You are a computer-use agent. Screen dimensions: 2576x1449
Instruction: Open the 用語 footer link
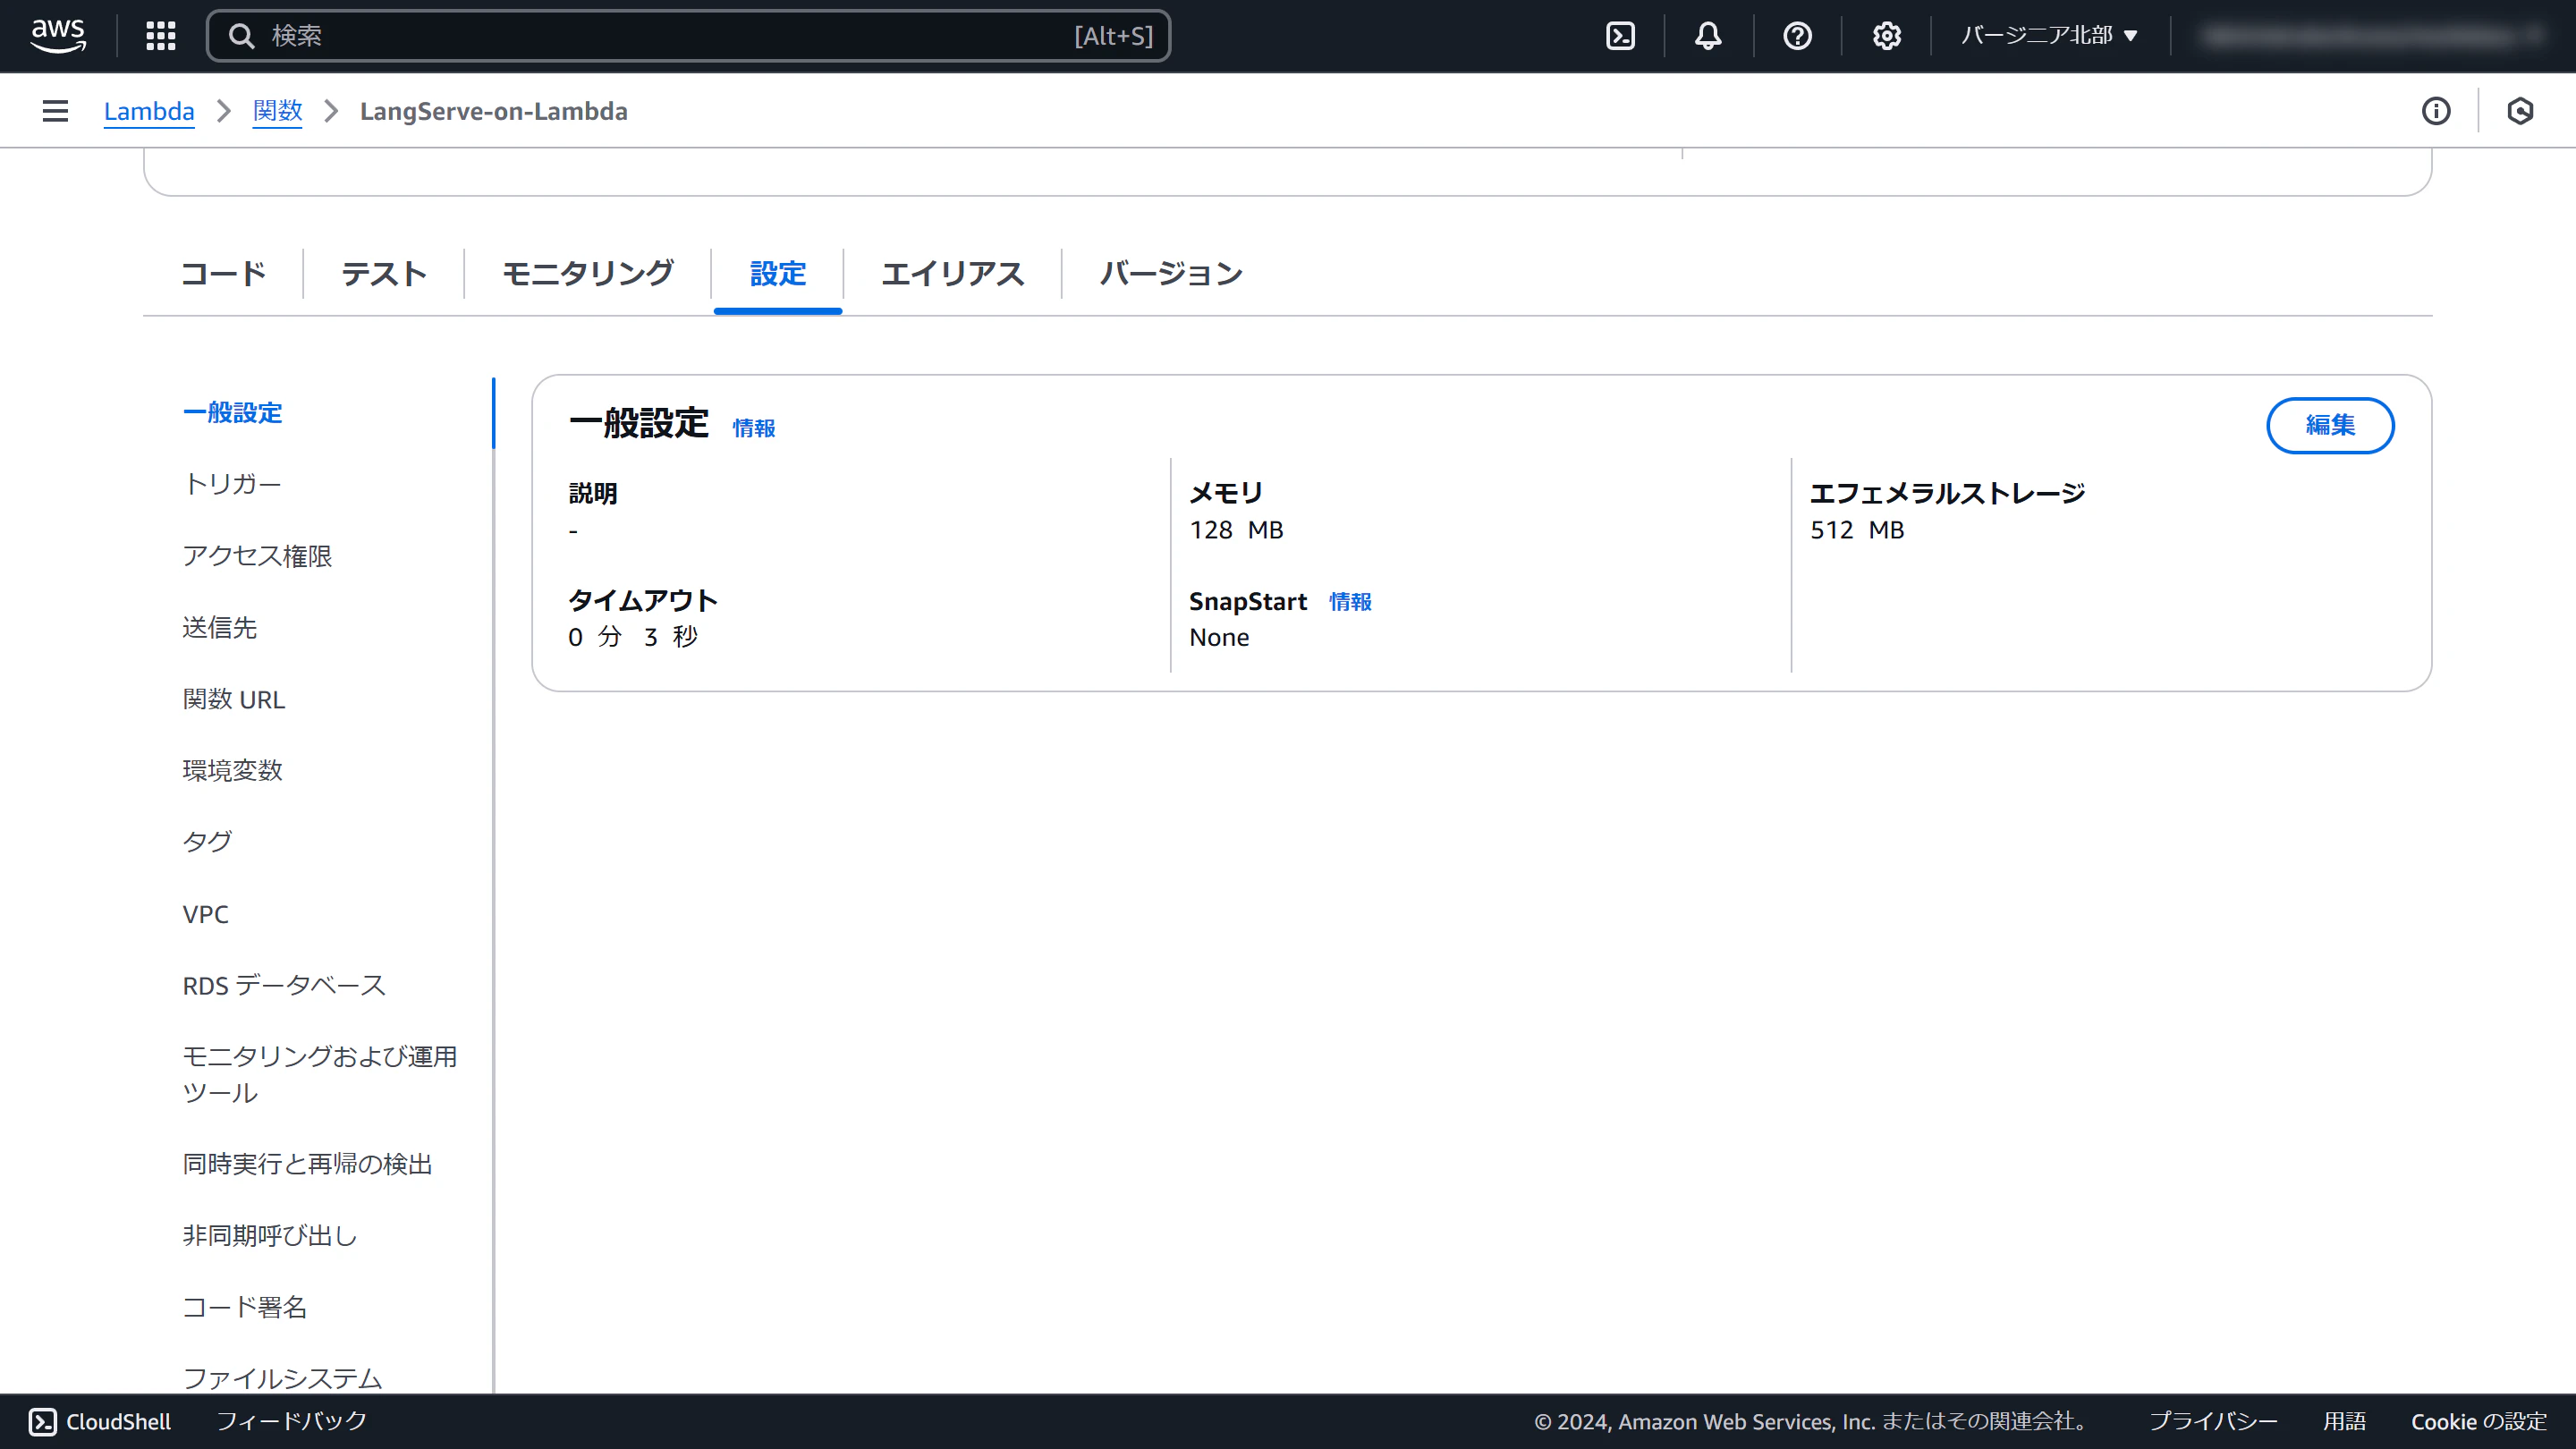[x=2344, y=1421]
